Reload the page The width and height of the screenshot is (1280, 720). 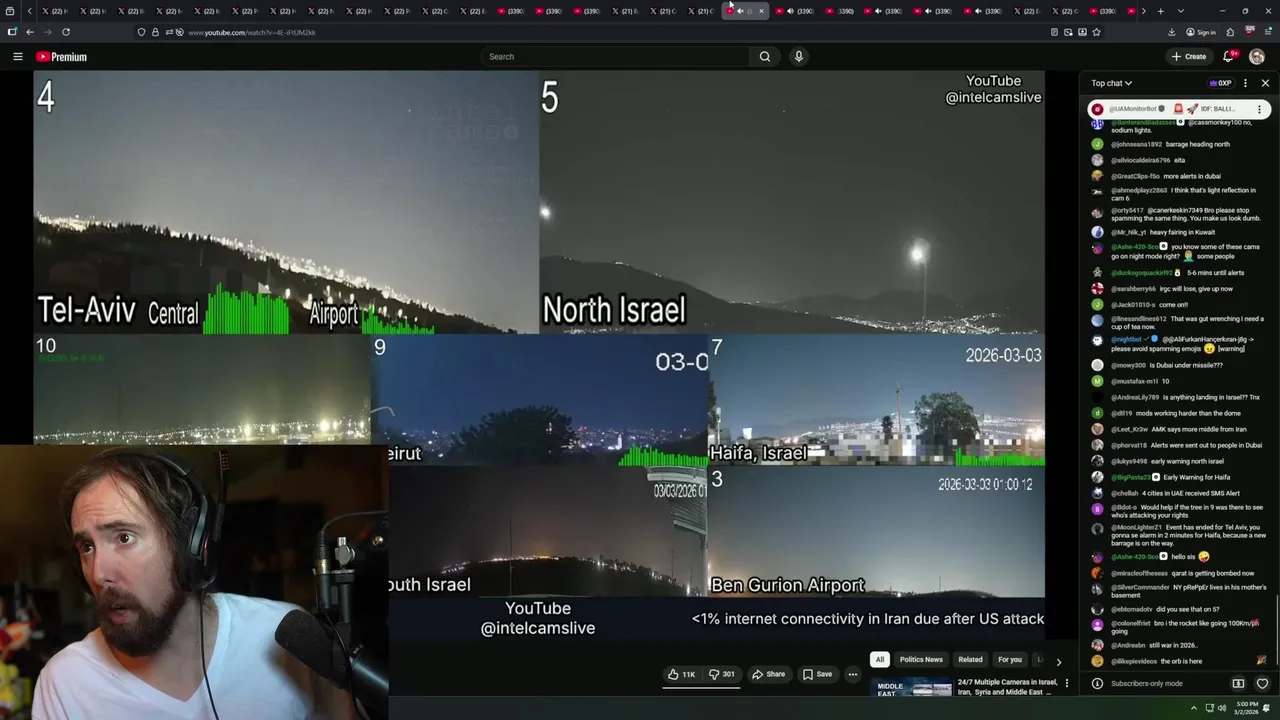66,32
